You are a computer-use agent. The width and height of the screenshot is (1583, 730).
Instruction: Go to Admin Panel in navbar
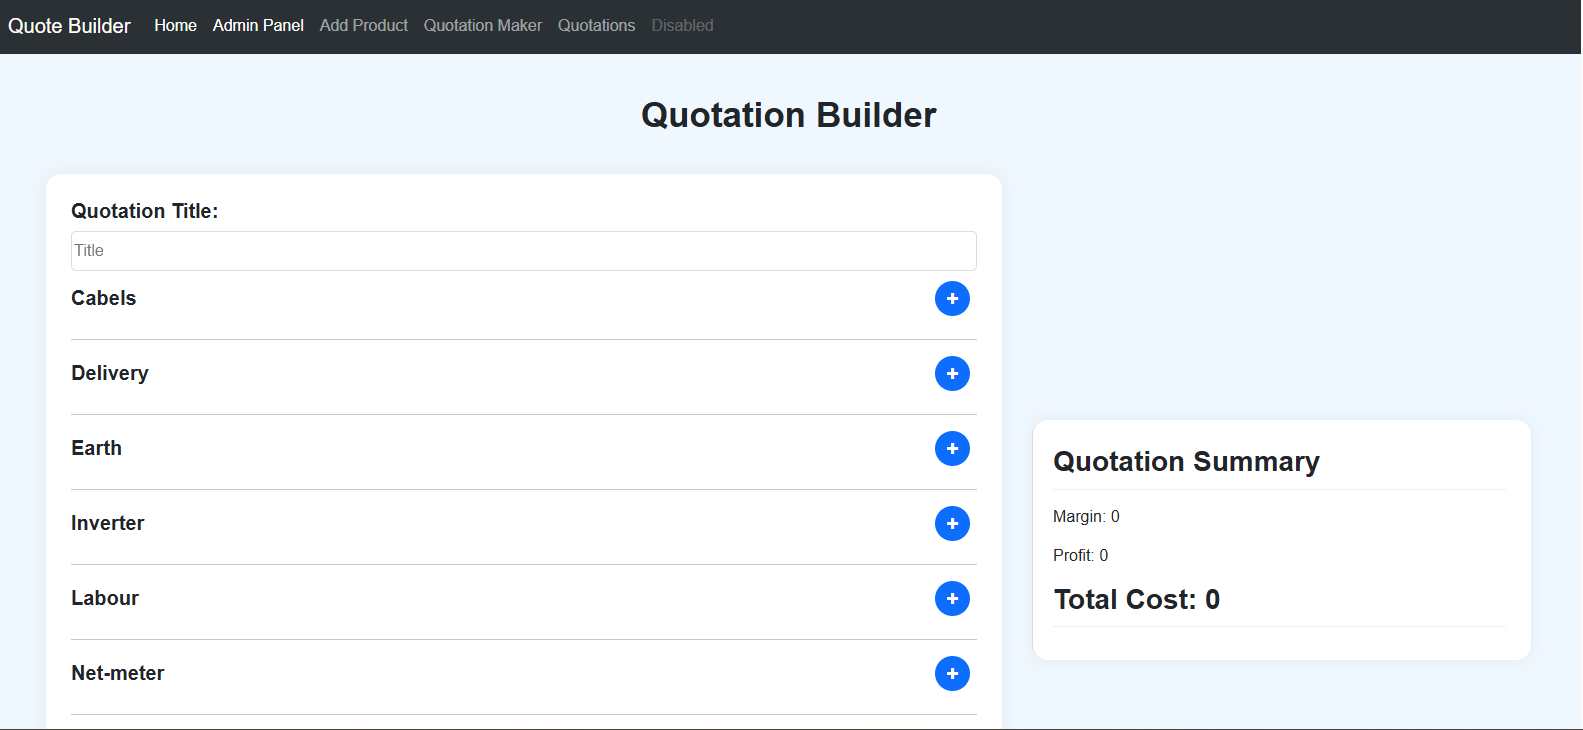(x=258, y=26)
